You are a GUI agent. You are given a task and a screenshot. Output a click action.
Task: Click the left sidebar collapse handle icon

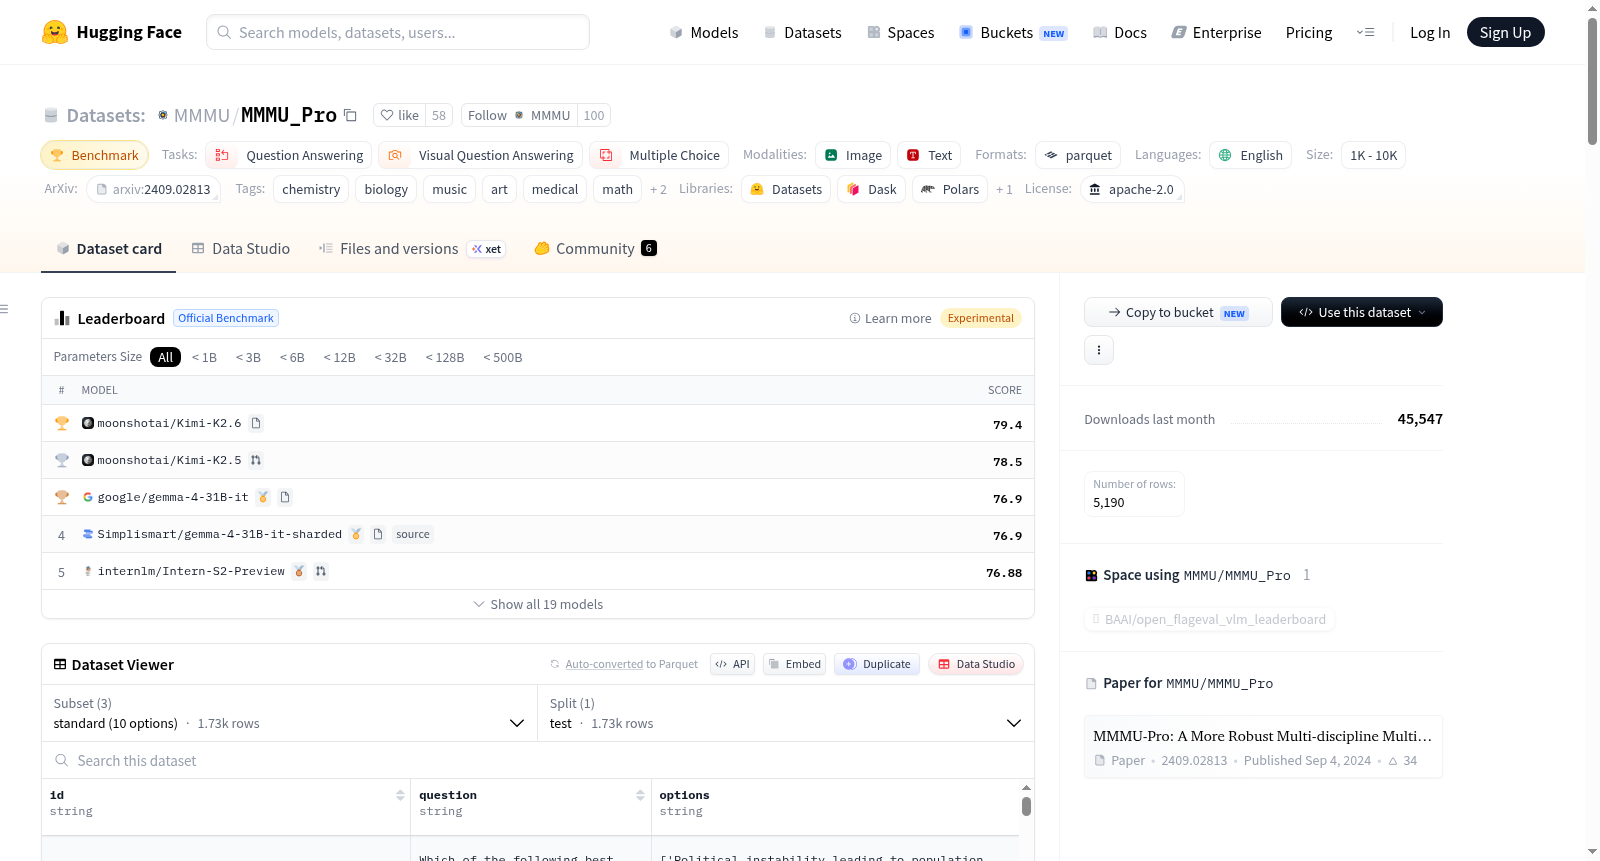(x=4, y=309)
